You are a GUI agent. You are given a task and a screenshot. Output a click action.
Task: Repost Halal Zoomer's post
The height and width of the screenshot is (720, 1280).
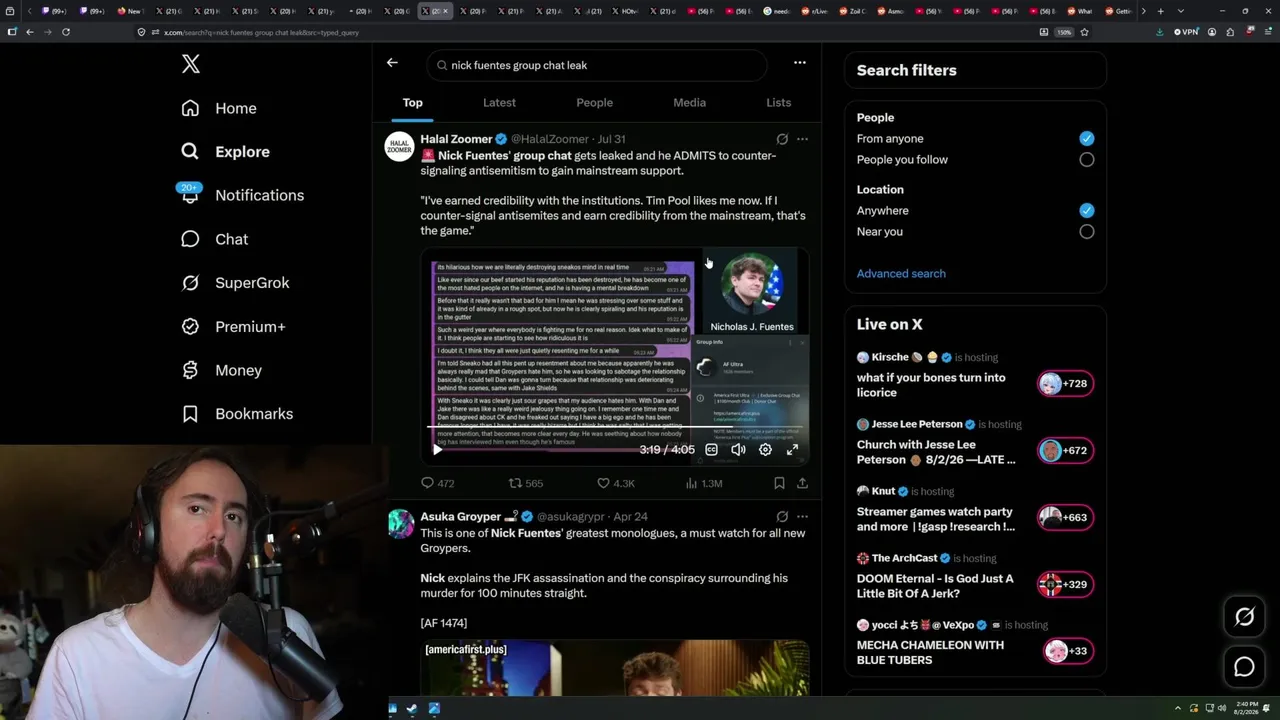[526, 483]
